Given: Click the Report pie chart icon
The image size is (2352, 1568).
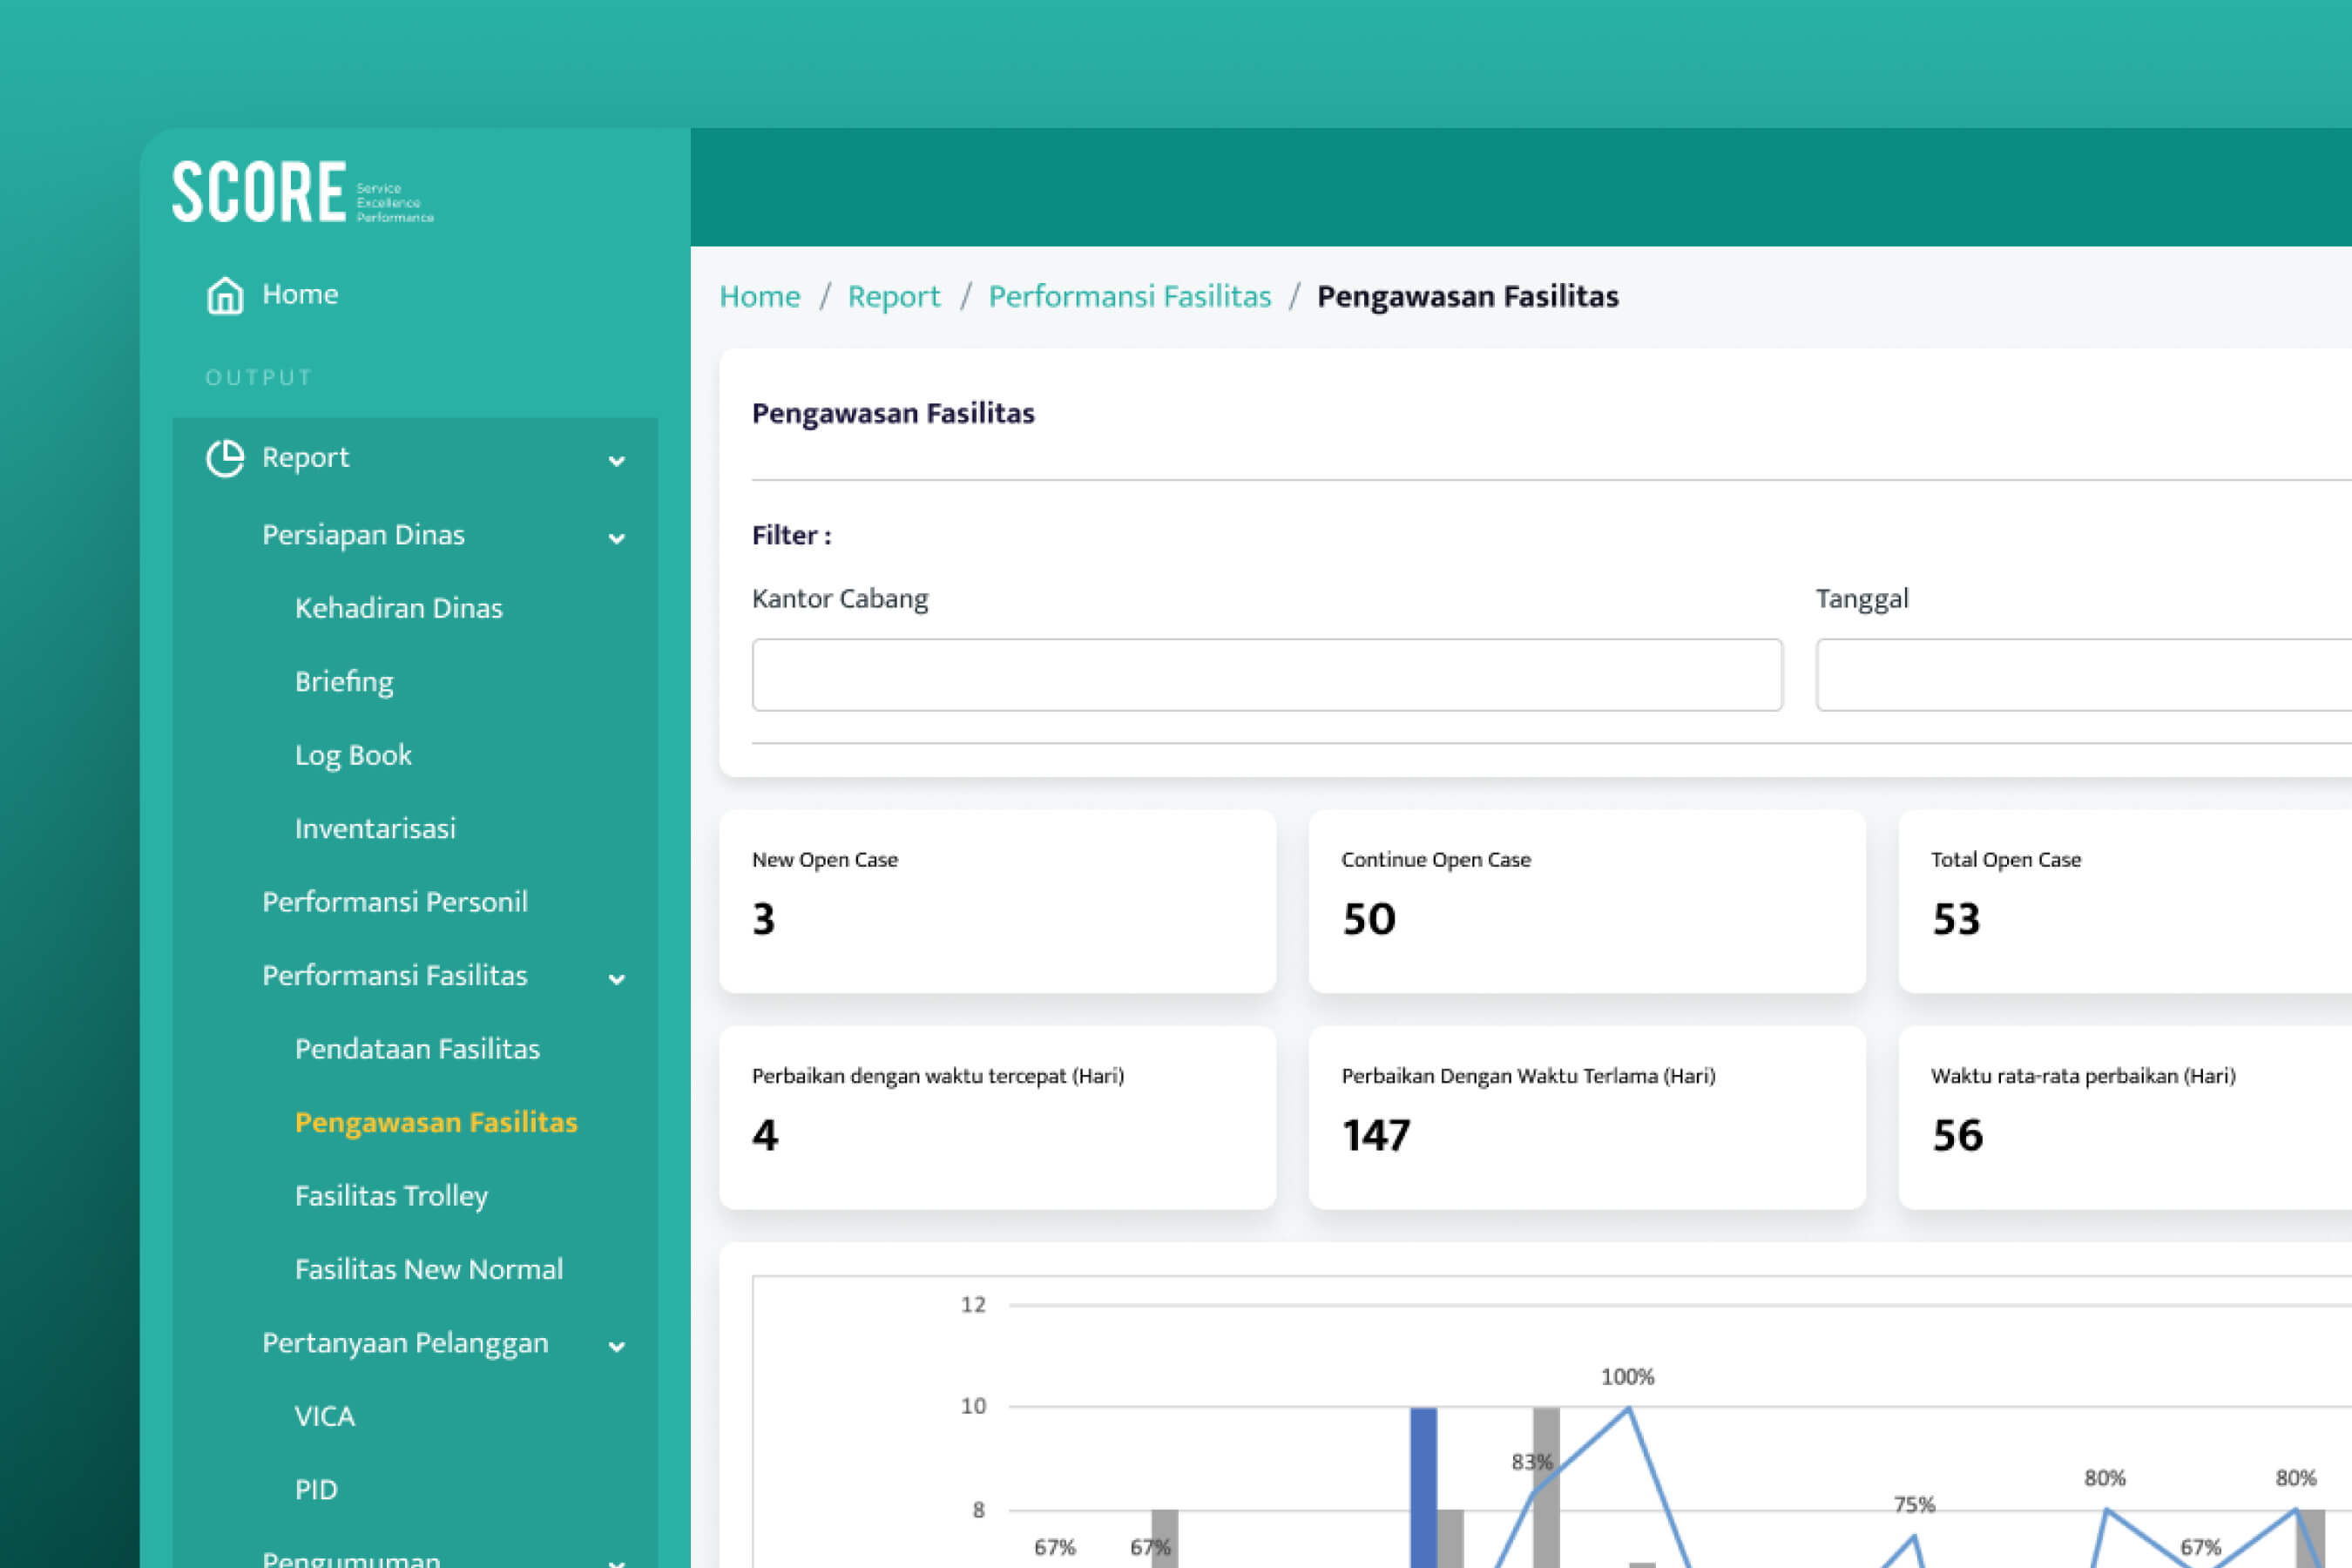Looking at the screenshot, I should coord(225,458).
